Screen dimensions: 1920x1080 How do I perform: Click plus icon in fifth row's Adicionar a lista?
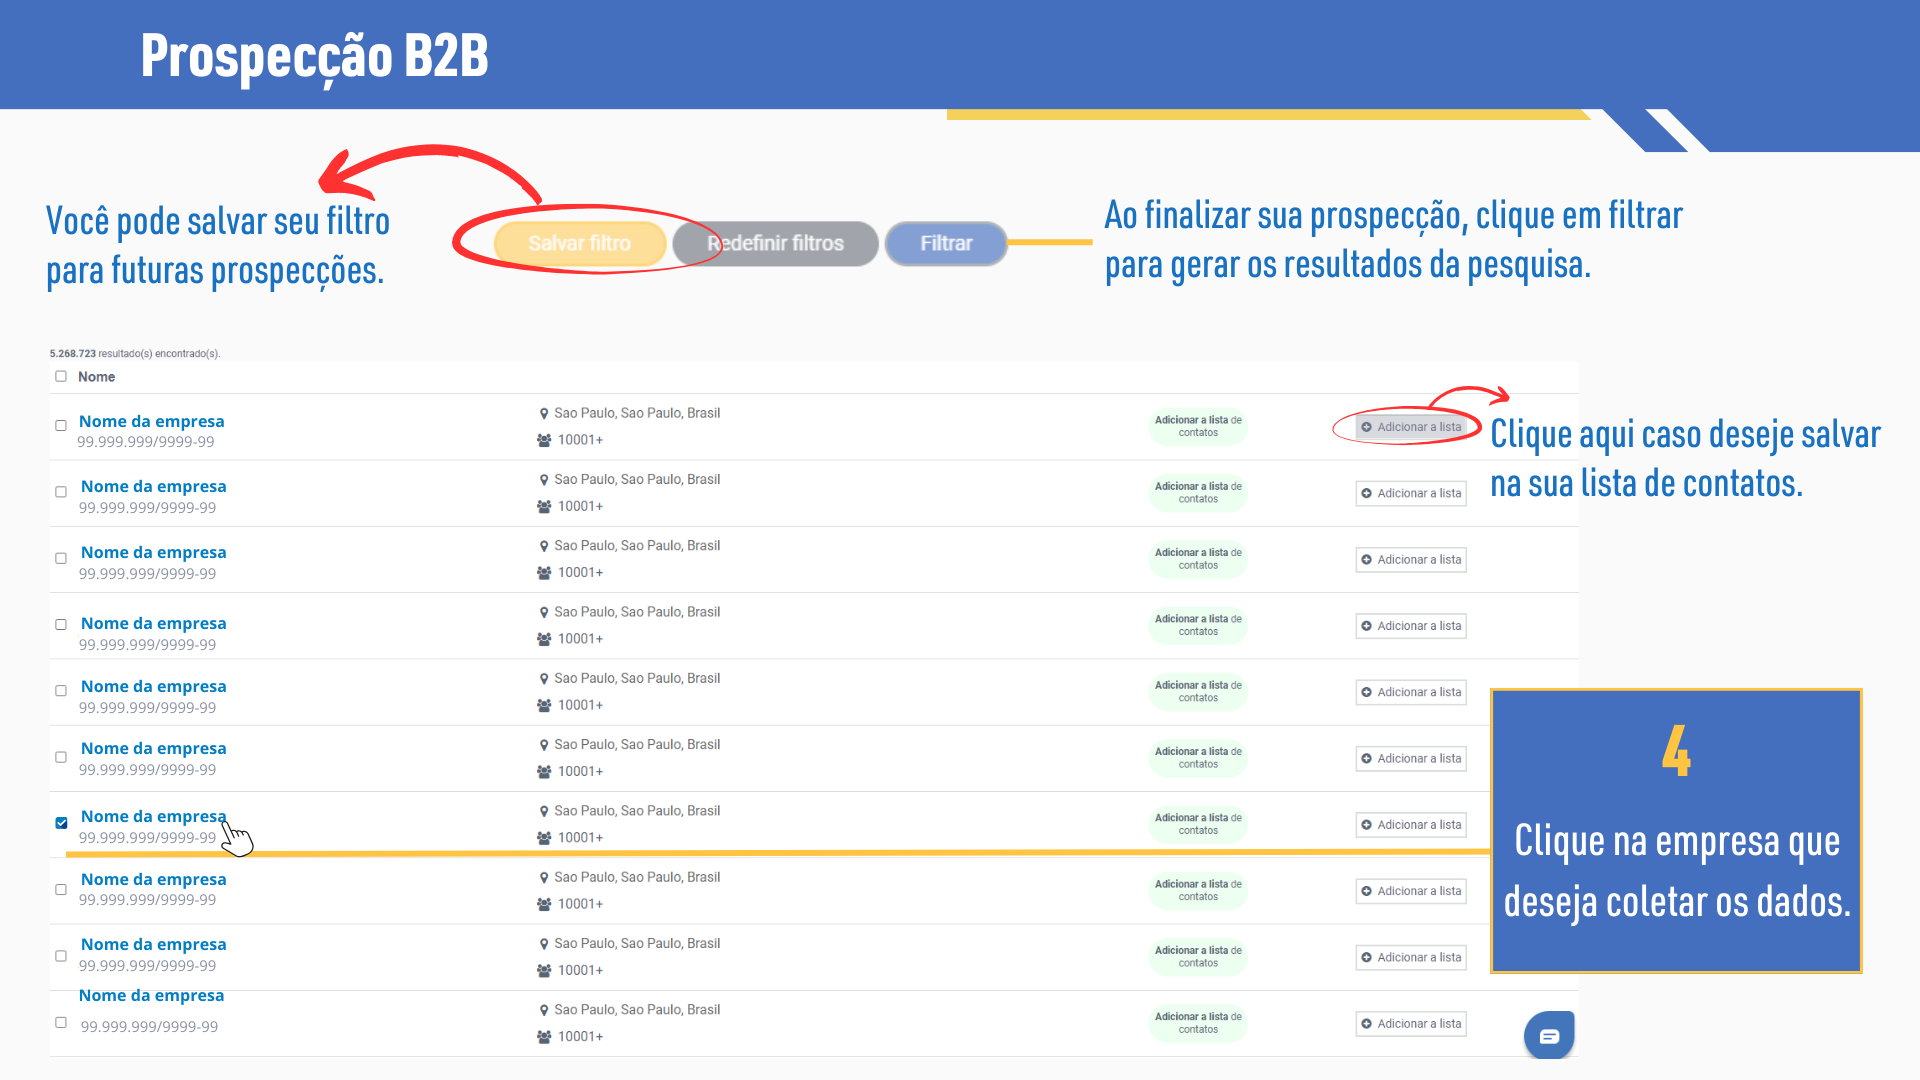click(x=1366, y=692)
